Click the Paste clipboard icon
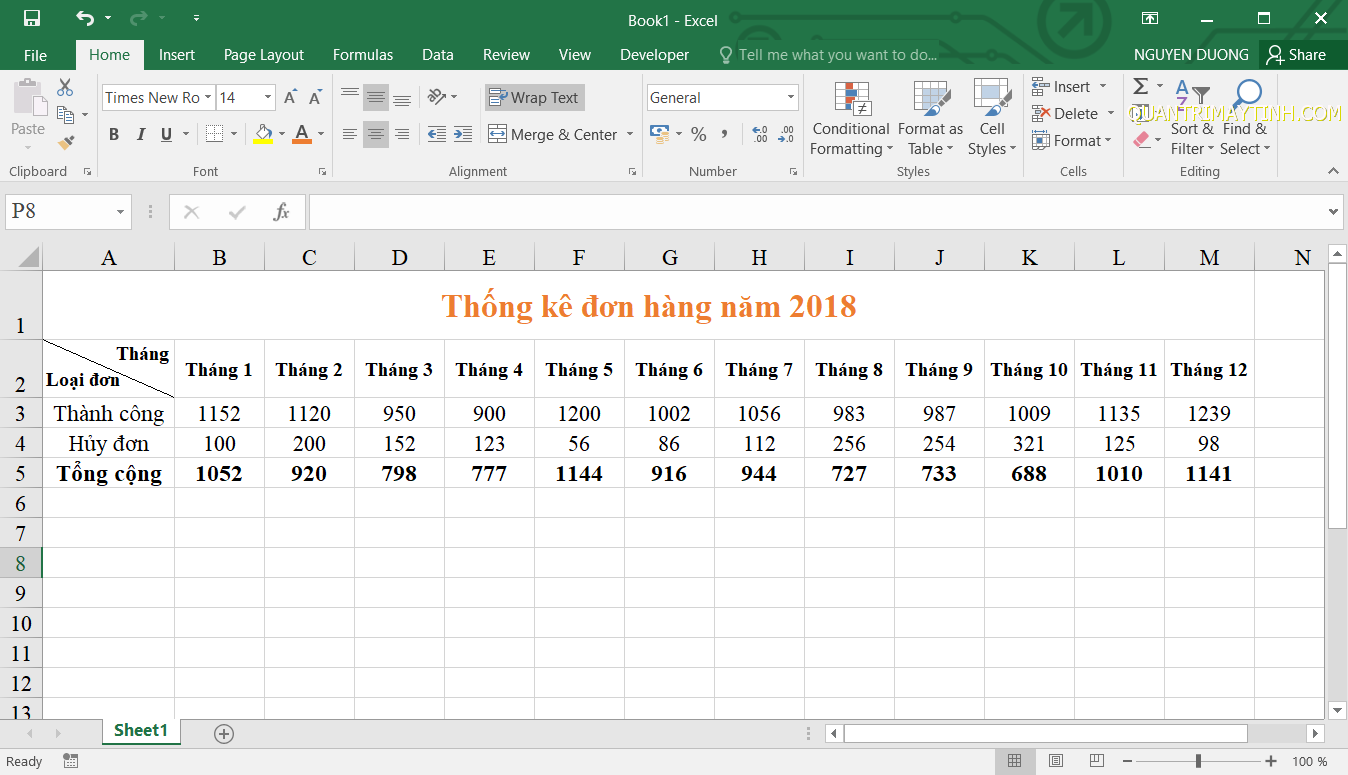This screenshot has width=1348, height=775. click(x=28, y=98)
